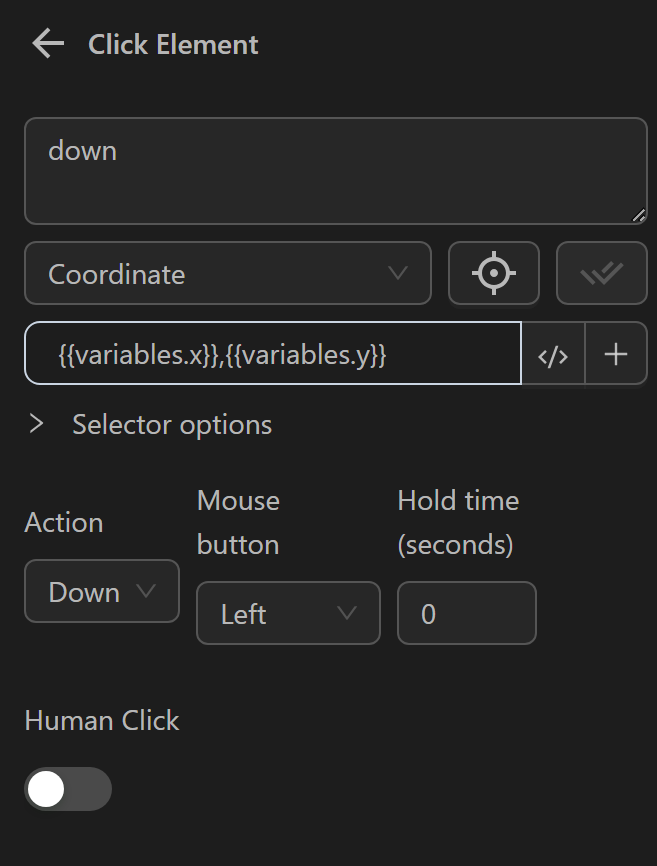657x866 pixels.
Task: Click the Selector options chevron arrow
Action: click(x=37, y=424)
